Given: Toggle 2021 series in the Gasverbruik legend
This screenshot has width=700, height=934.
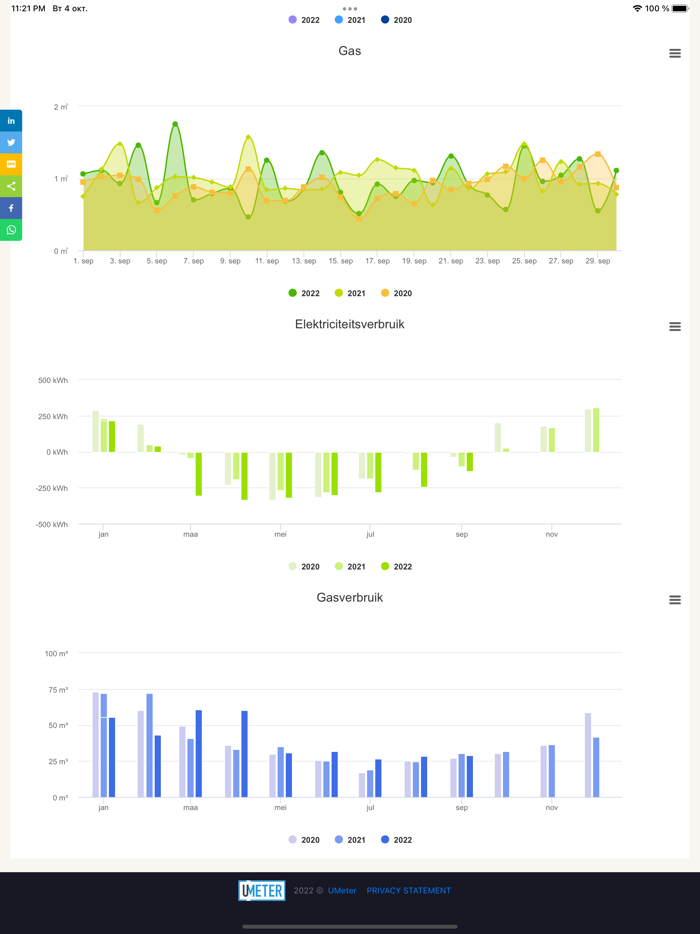Looking at the screenshot, I should [350, 840].
